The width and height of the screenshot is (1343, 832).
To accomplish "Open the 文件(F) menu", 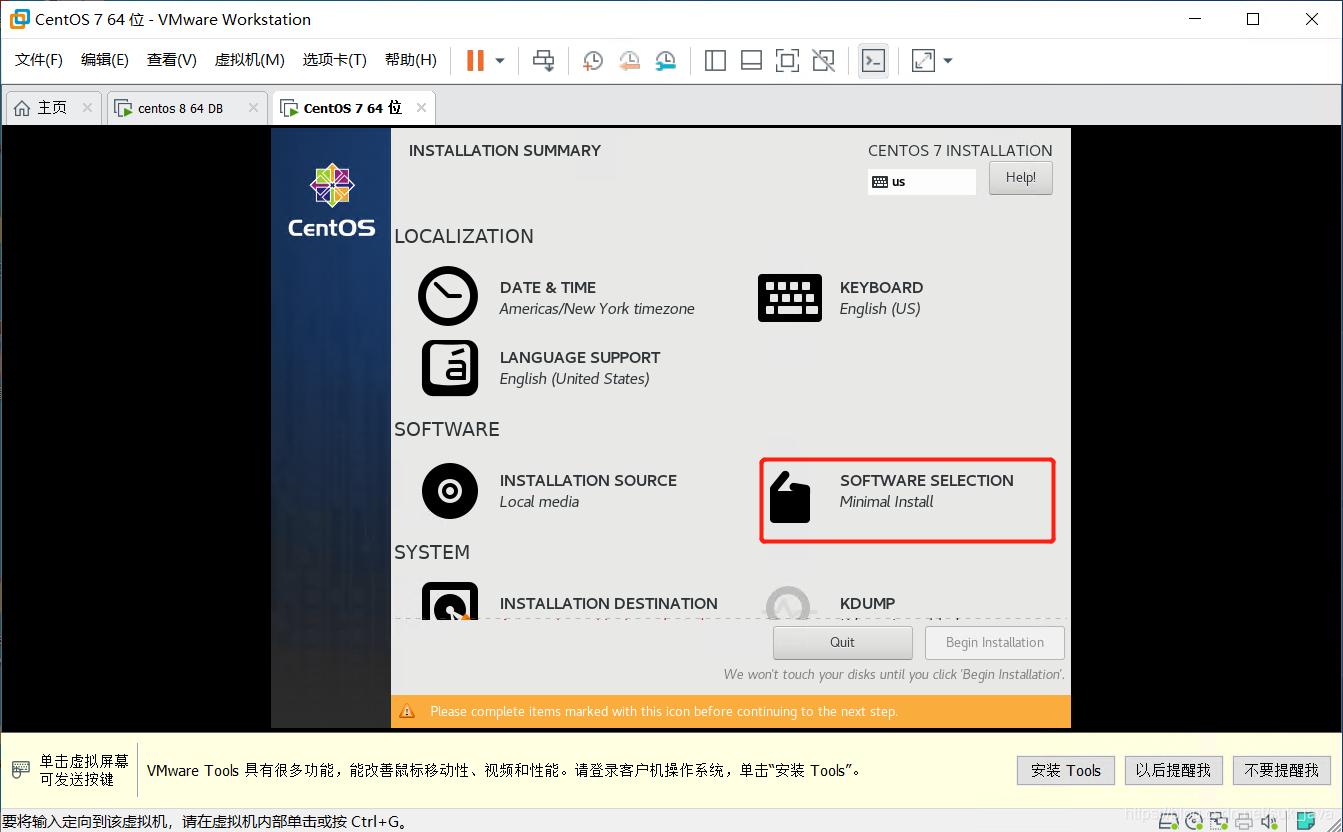I will [x=39, y=60].
